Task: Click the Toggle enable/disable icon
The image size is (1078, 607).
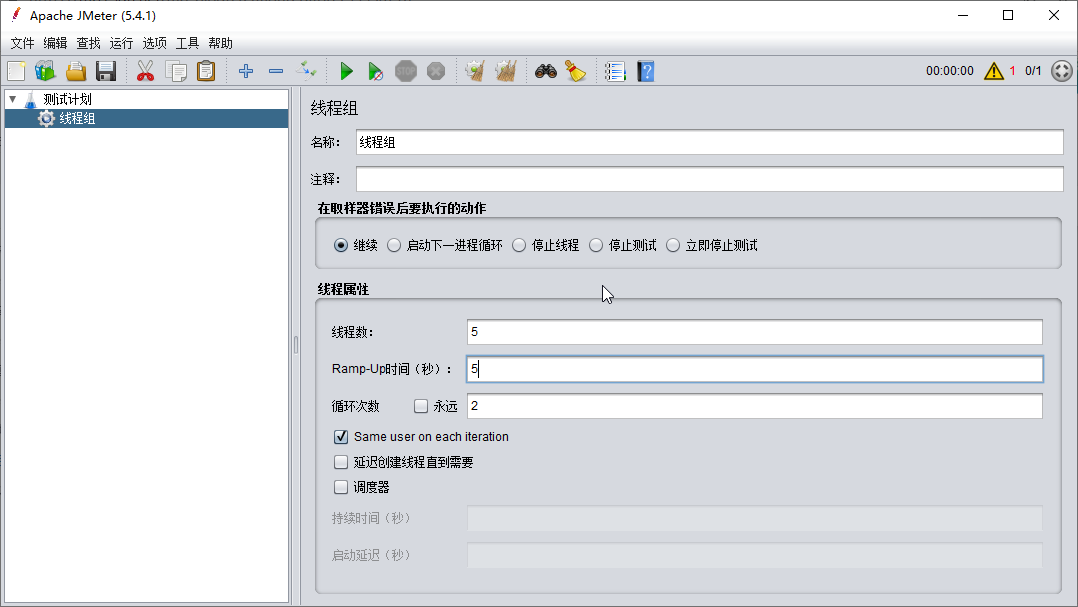Action: tap(306, 71)
